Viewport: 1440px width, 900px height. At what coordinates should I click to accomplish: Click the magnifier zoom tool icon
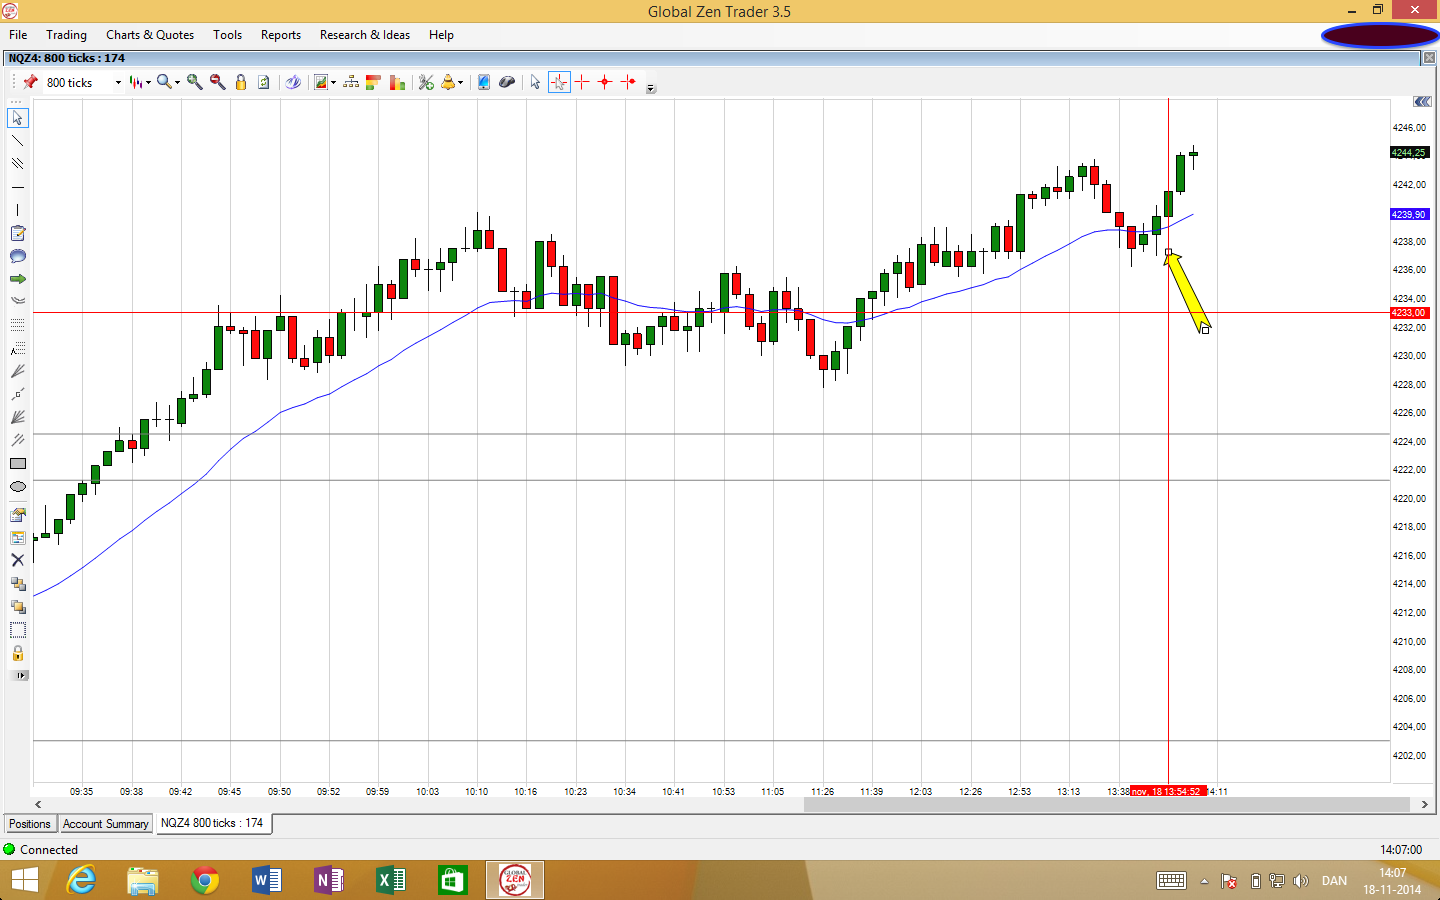coord(164,82)
